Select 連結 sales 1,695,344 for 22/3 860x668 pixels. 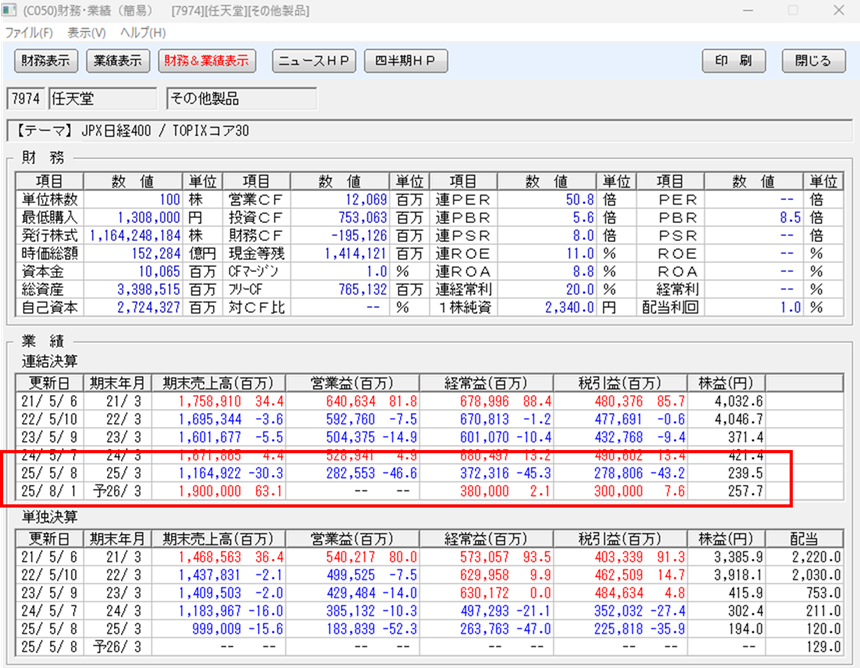pos(210,420)
